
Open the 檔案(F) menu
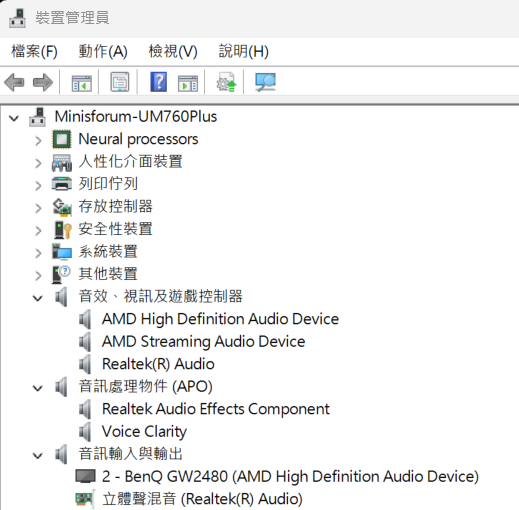click(x=34, y=52)
